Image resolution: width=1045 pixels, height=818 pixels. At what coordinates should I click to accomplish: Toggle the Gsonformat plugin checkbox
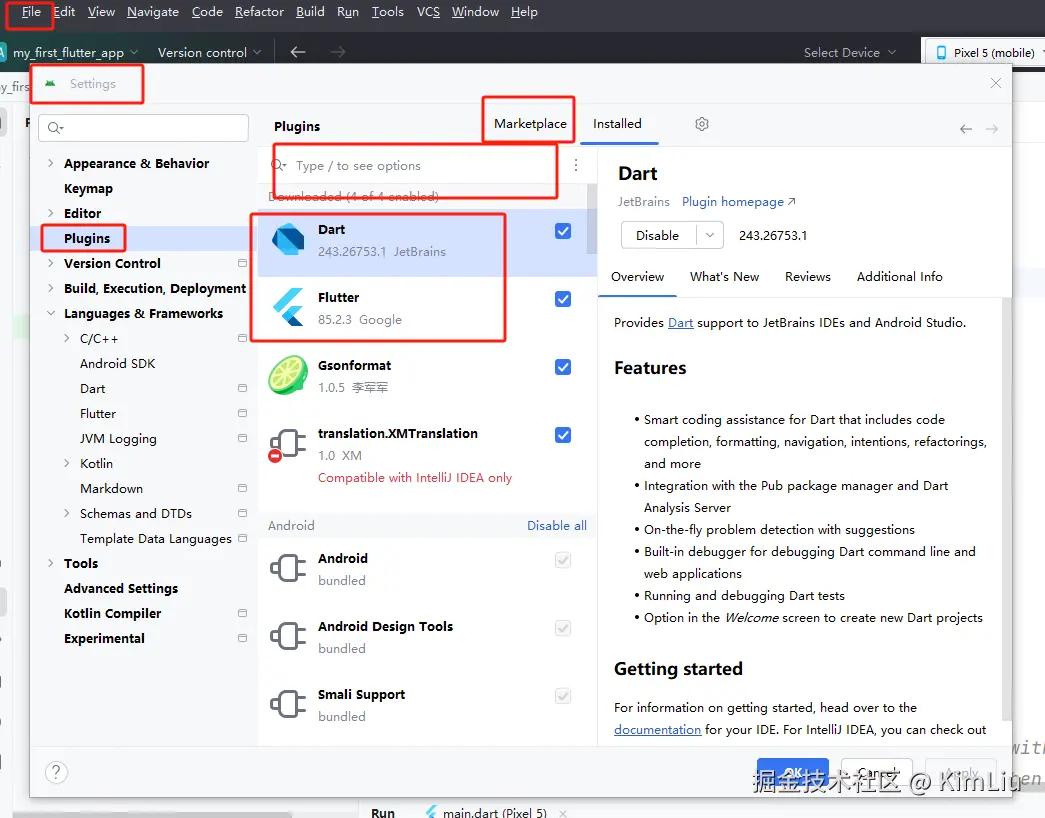[x=563, y=367]
